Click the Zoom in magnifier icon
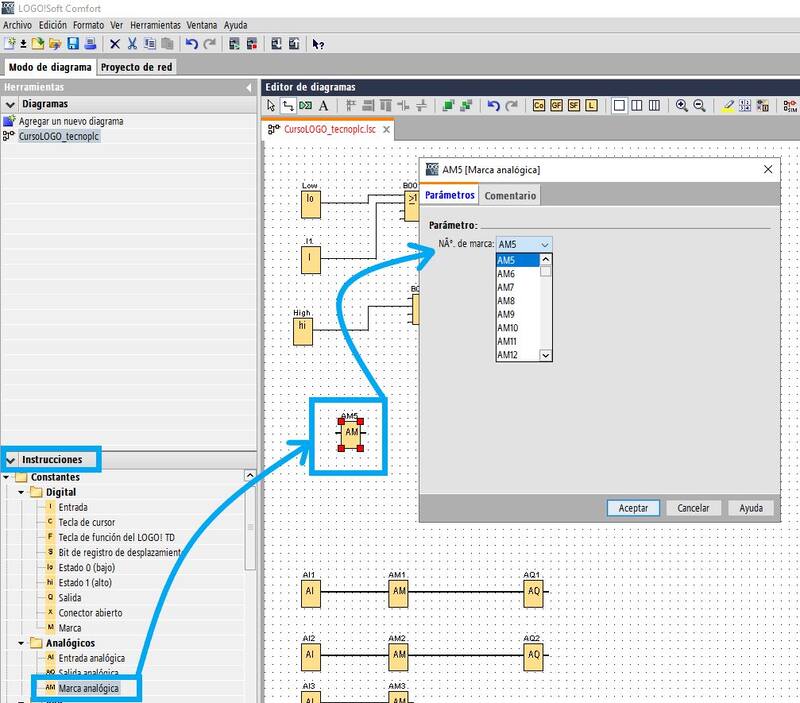800x703 pixels. pyautogui.click(x=682, y=105)
